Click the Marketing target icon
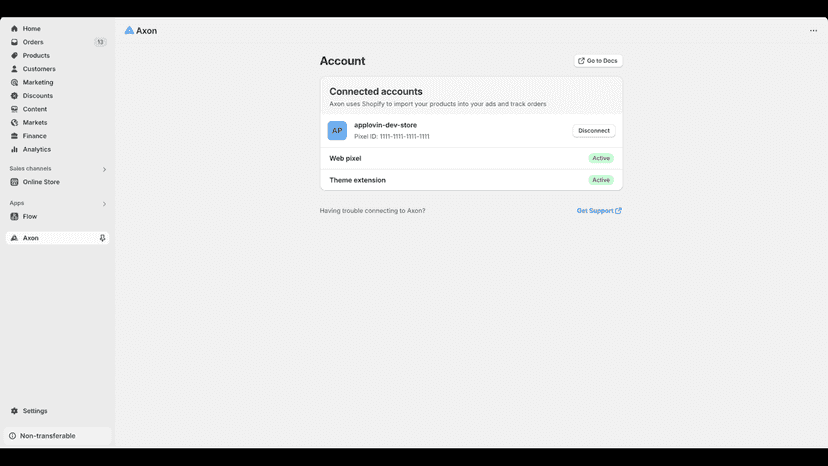 coord(14,82)
